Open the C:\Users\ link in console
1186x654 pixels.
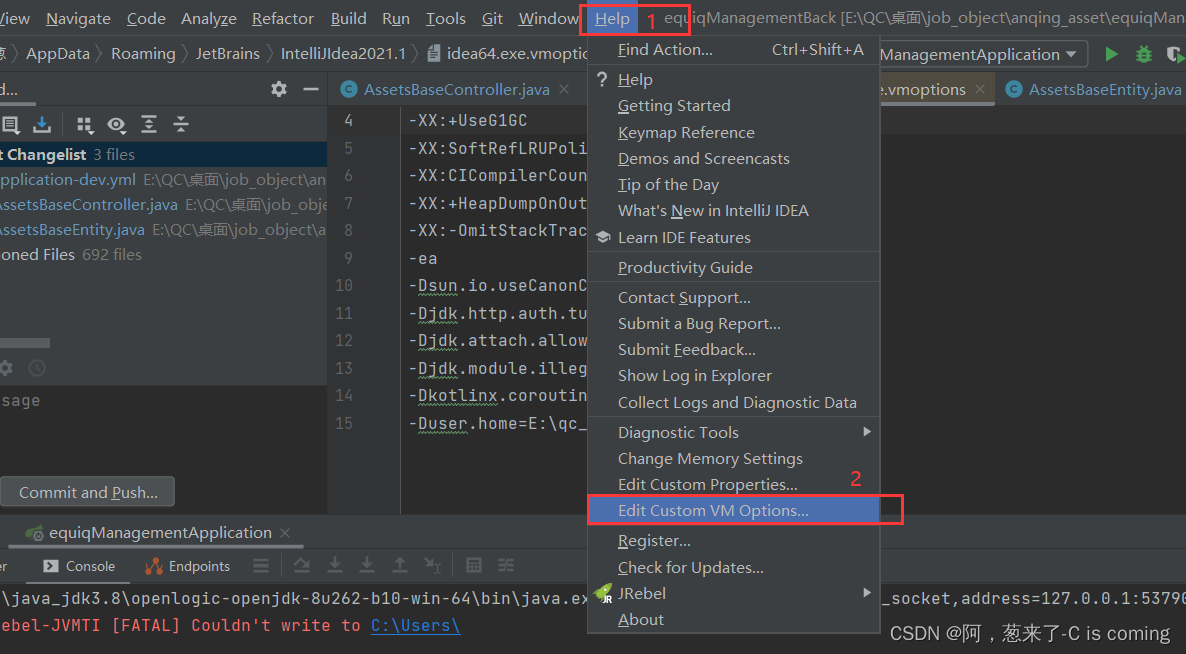click(415, 625)
